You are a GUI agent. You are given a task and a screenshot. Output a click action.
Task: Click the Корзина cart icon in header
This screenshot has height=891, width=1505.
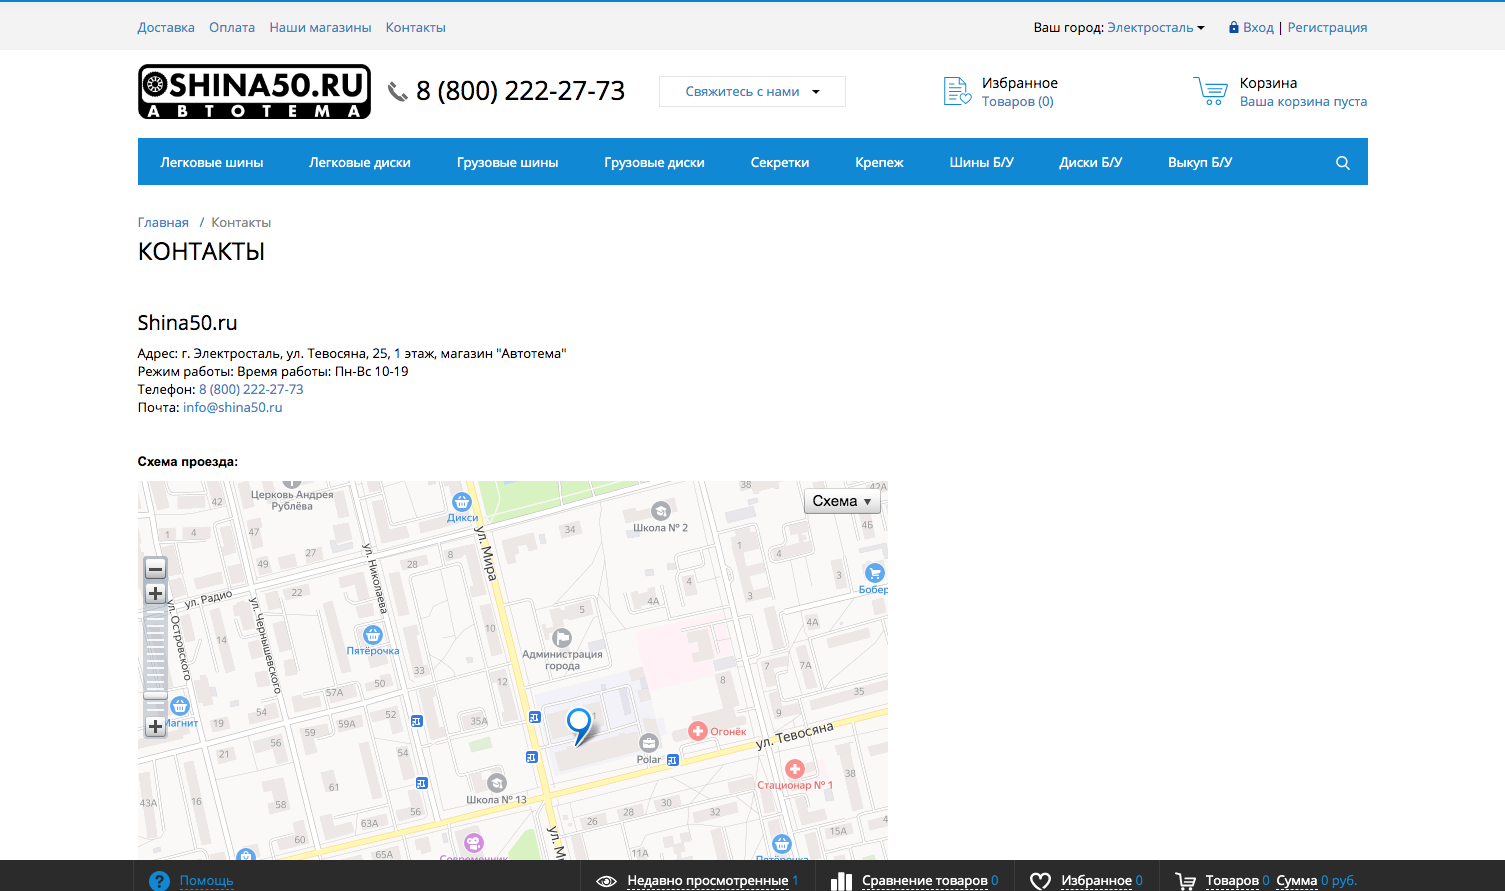[1210, 91]
